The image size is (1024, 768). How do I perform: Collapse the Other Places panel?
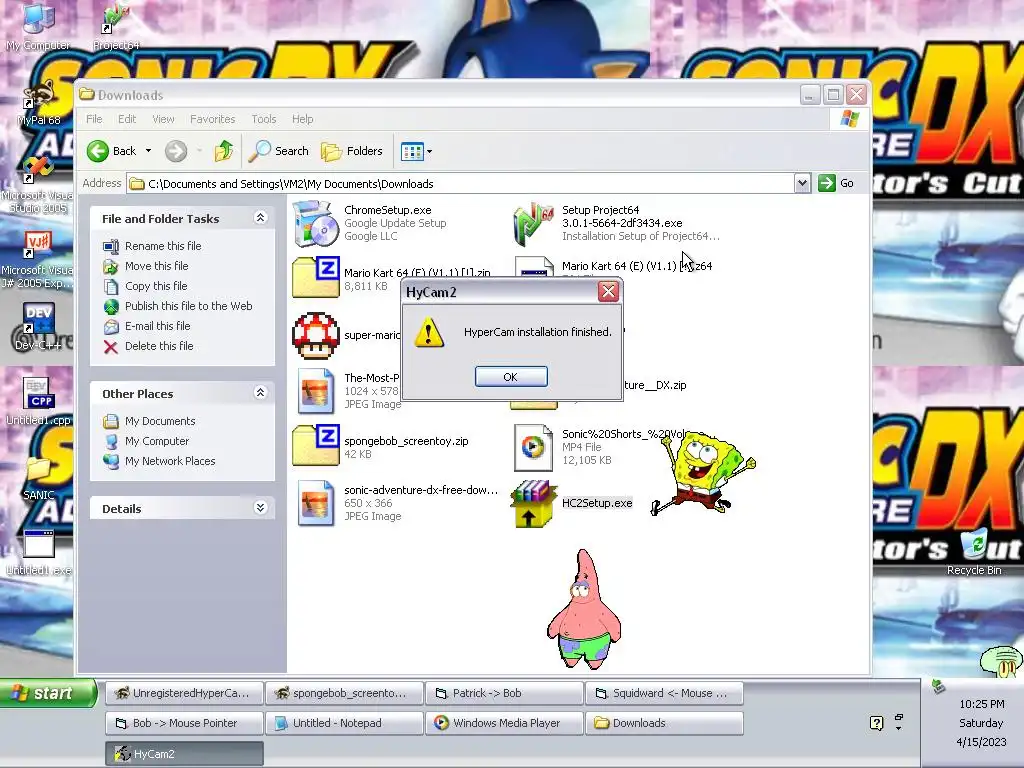[260, 393]
